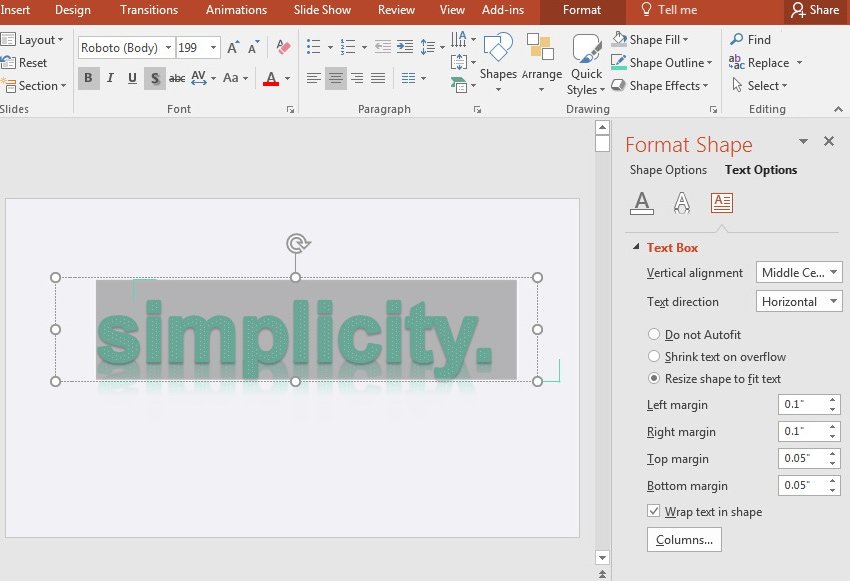Decrease list indent level

tap(383, 47)
